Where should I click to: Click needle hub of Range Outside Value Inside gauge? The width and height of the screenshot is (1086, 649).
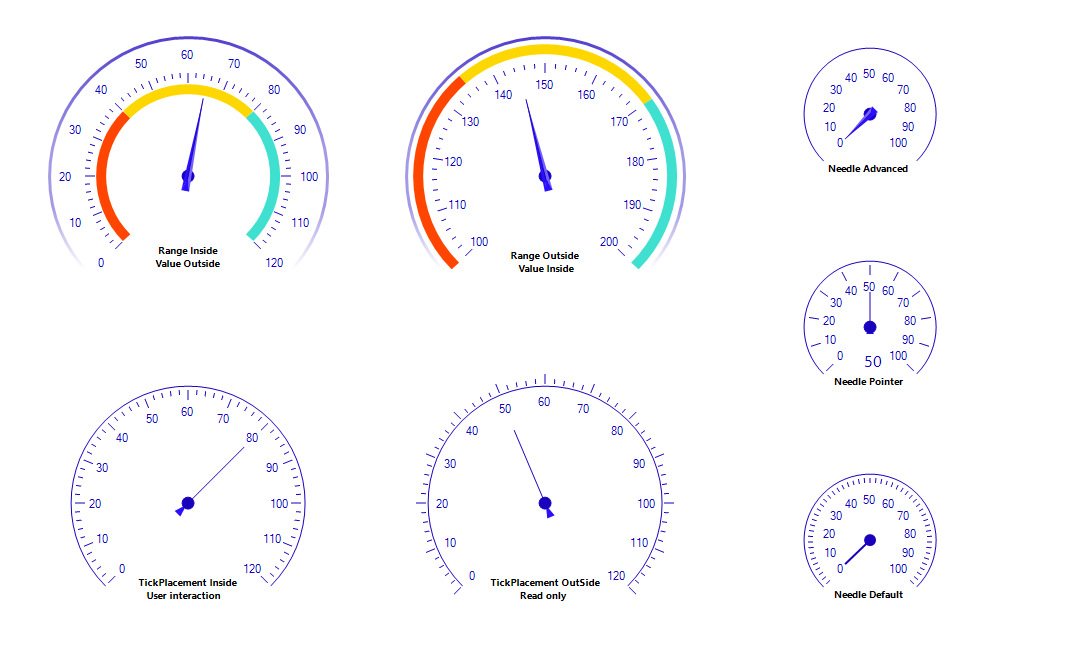pos(545,177)
